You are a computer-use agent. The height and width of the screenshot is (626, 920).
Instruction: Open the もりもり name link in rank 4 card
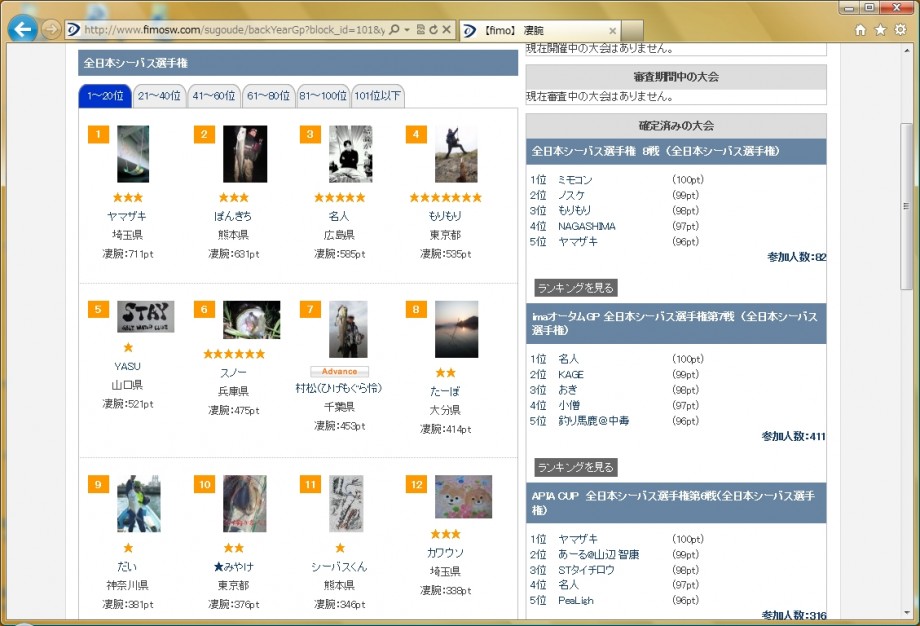[445, 216]
